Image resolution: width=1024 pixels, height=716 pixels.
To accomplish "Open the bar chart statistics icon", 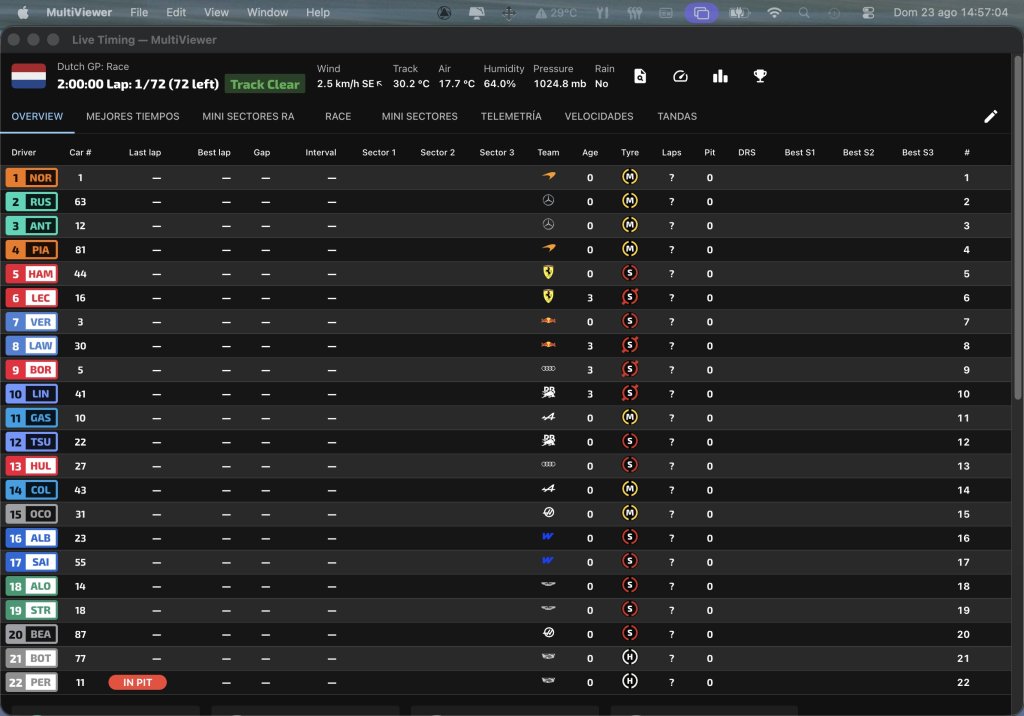I will (720, 76).
